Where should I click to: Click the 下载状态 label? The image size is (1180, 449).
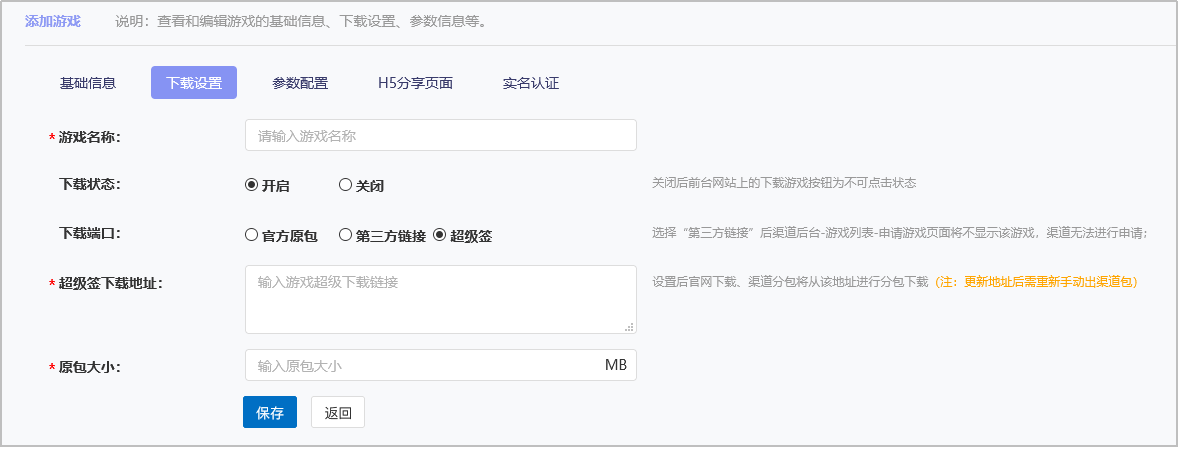pyautogui.click(x=90, y=184)
